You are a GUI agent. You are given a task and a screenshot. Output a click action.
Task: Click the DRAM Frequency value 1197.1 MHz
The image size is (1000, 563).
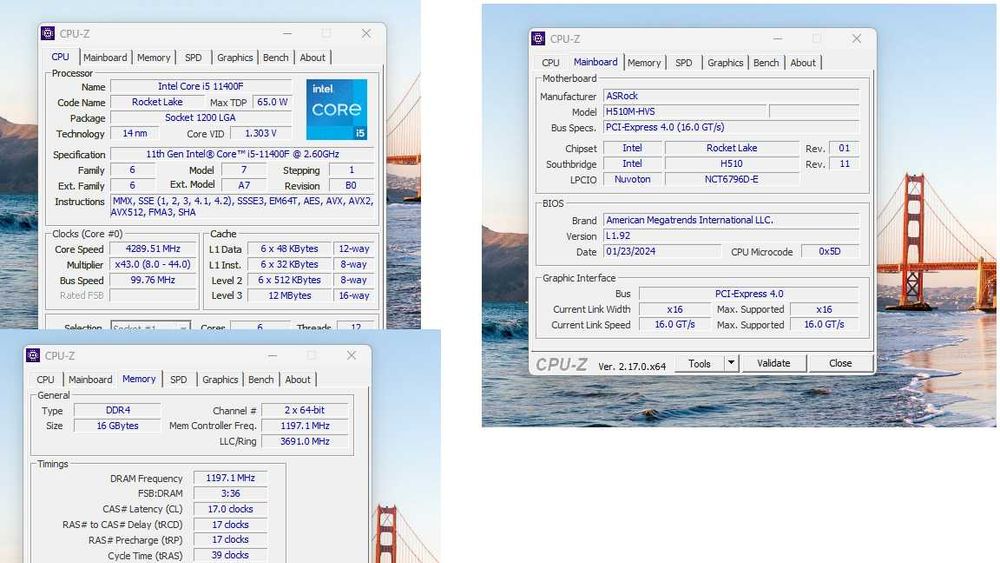230,478
